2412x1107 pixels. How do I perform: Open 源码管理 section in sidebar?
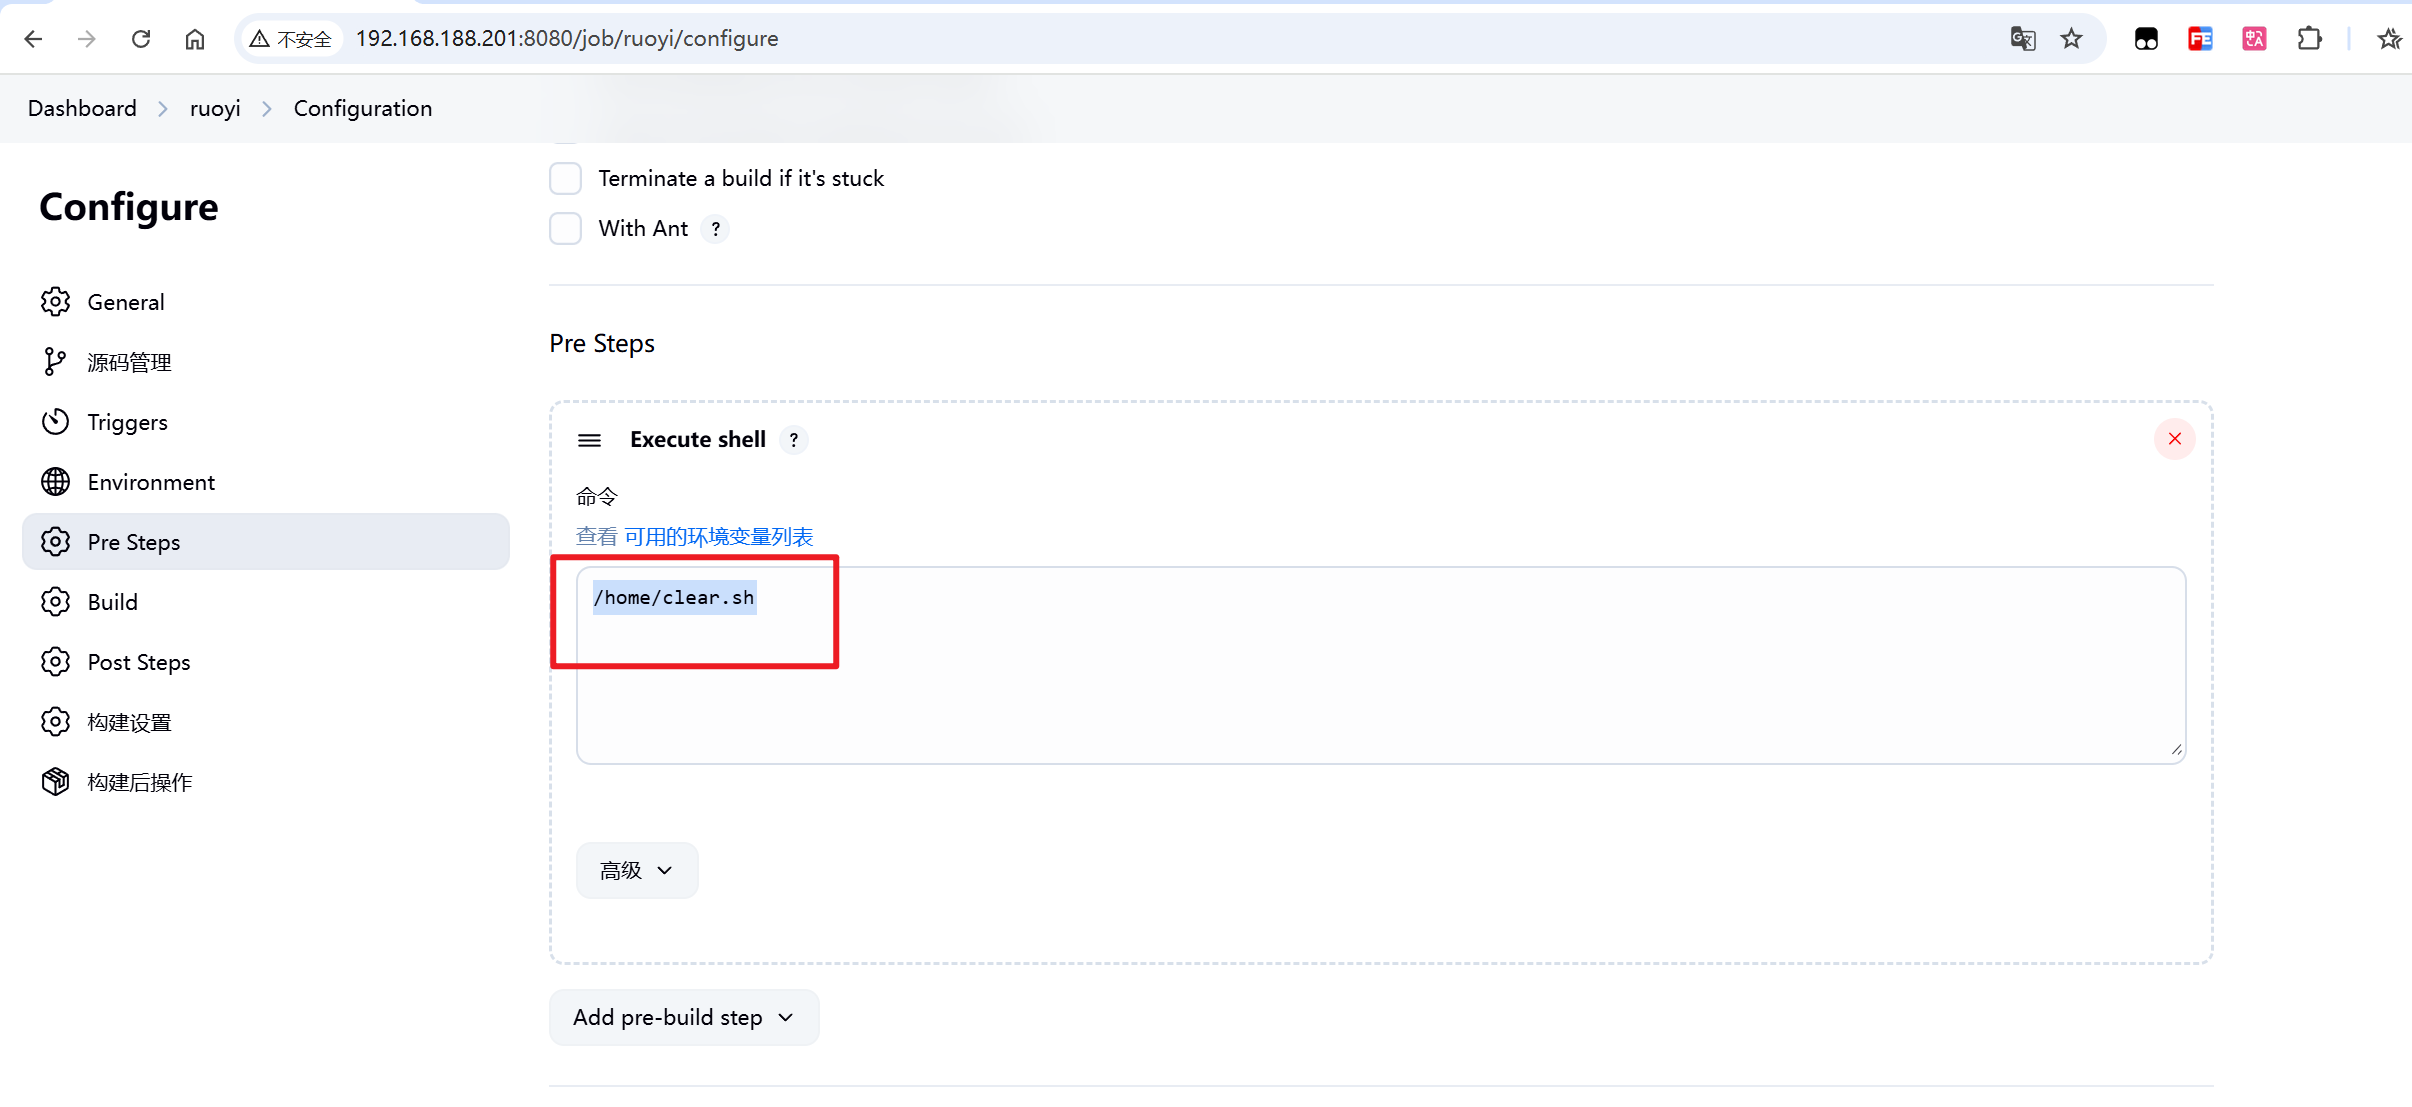[129, 362]
